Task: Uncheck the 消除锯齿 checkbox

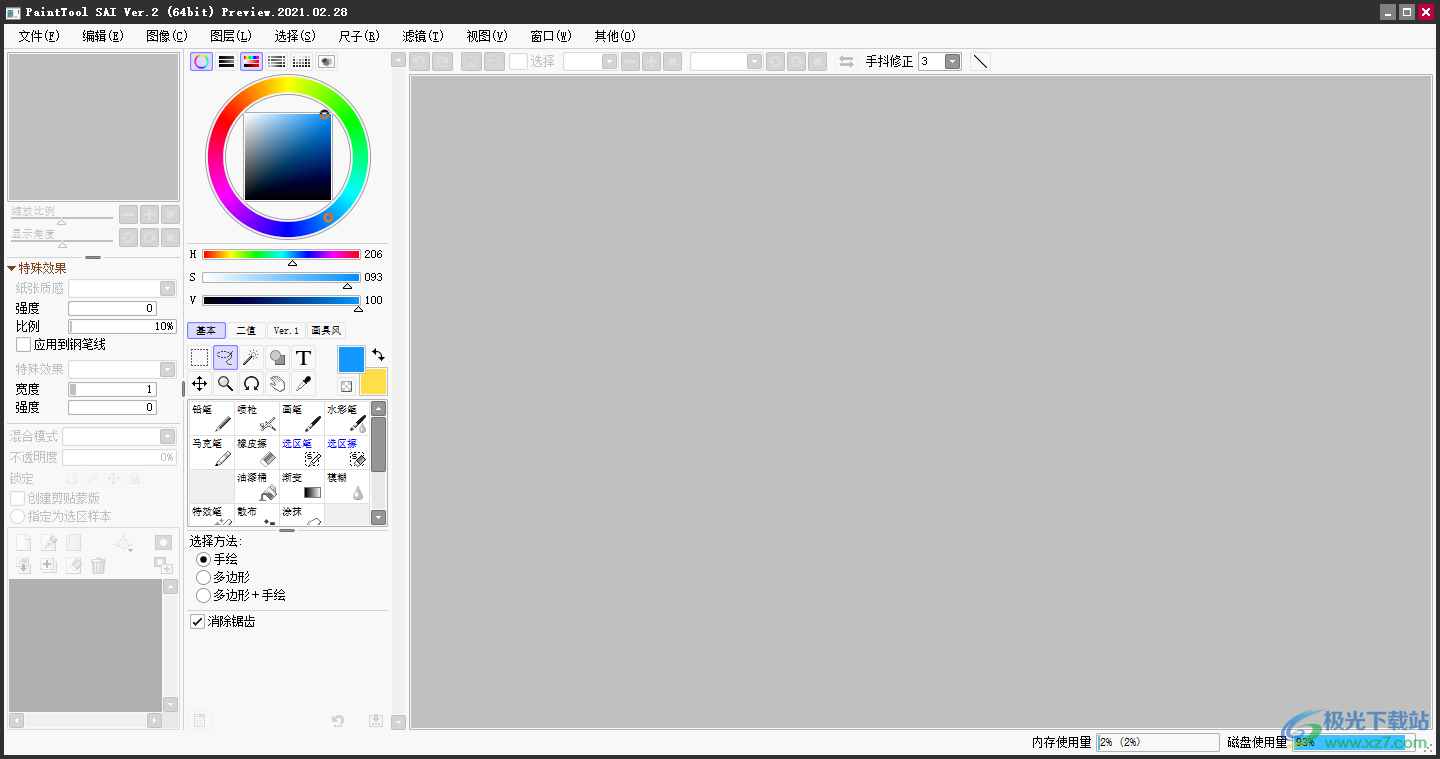Action: tap(197, 621)
